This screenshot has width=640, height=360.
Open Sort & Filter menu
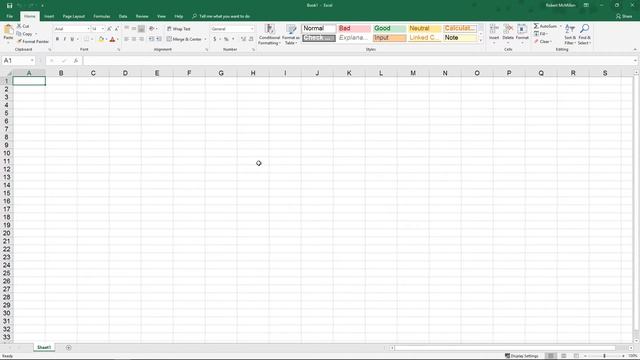coord(570,34)
